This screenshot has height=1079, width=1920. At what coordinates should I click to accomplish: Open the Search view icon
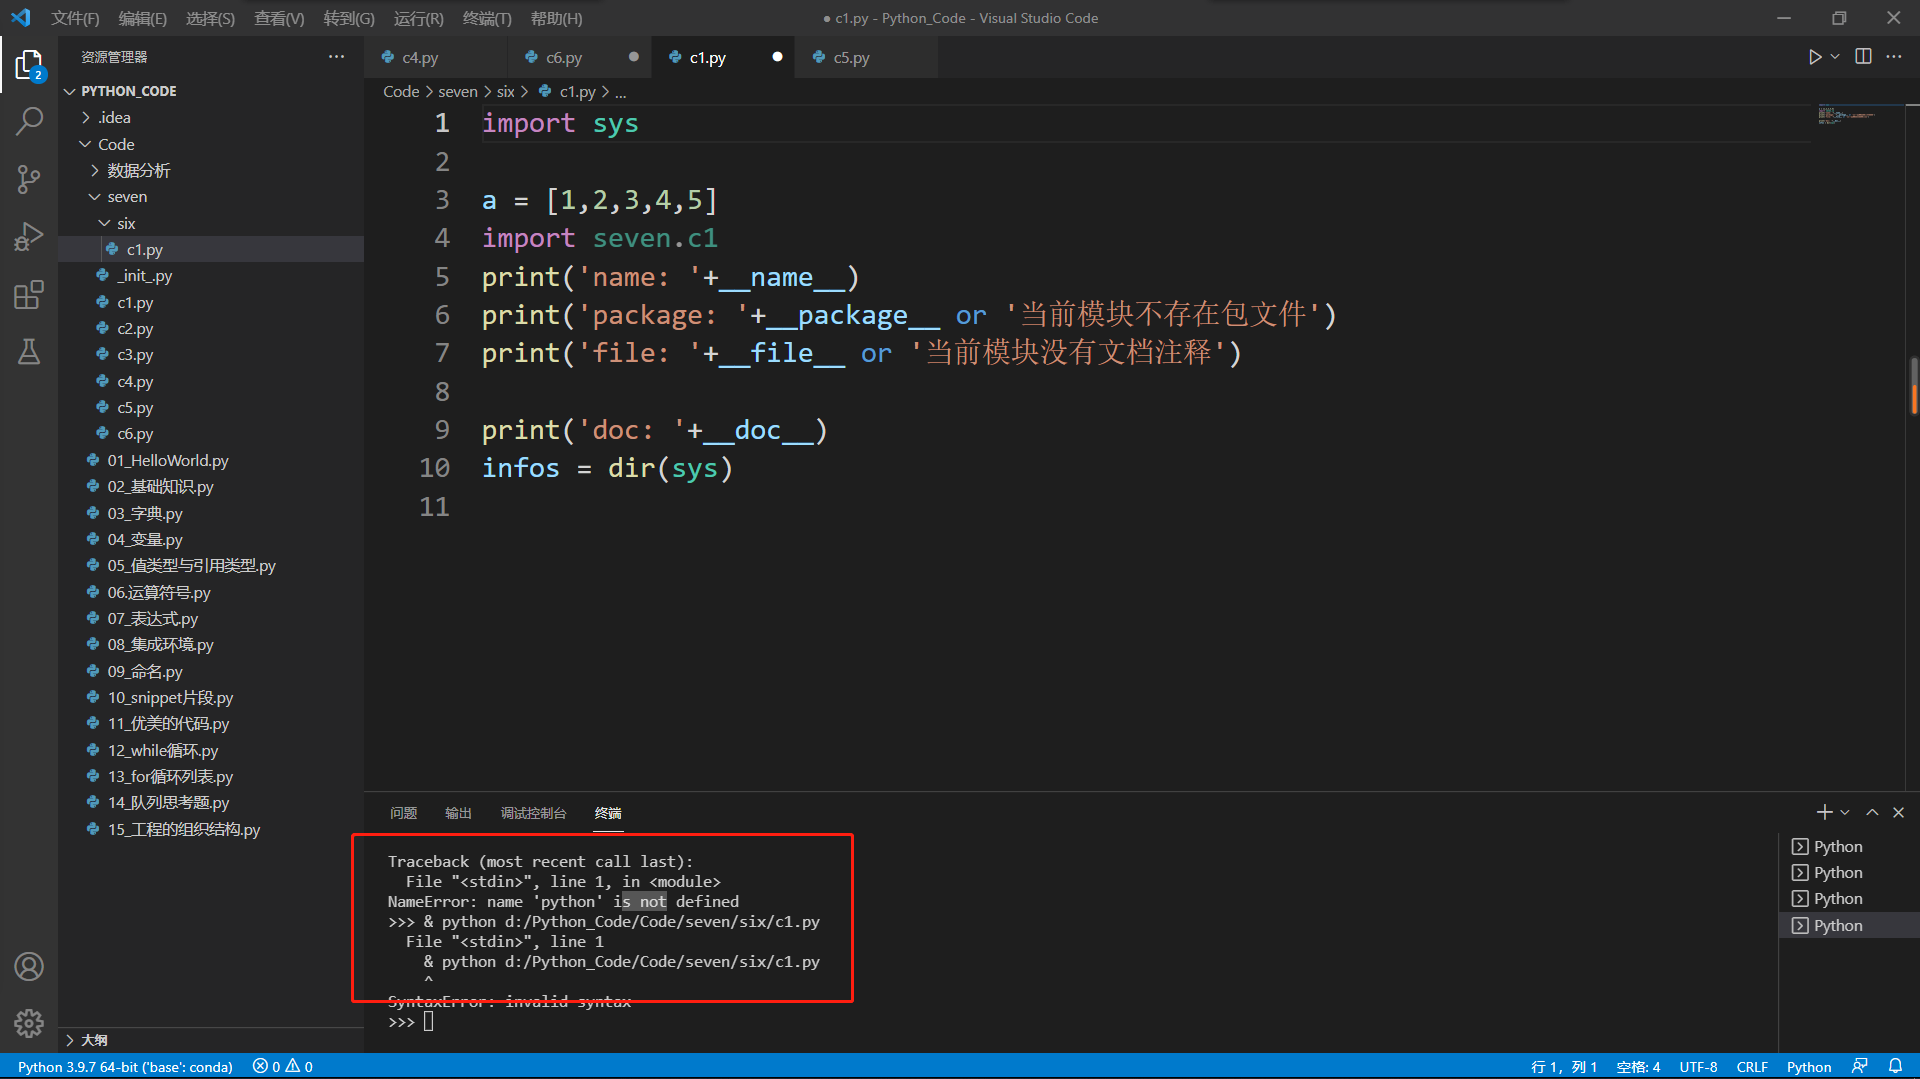click(x=29, y=122)
